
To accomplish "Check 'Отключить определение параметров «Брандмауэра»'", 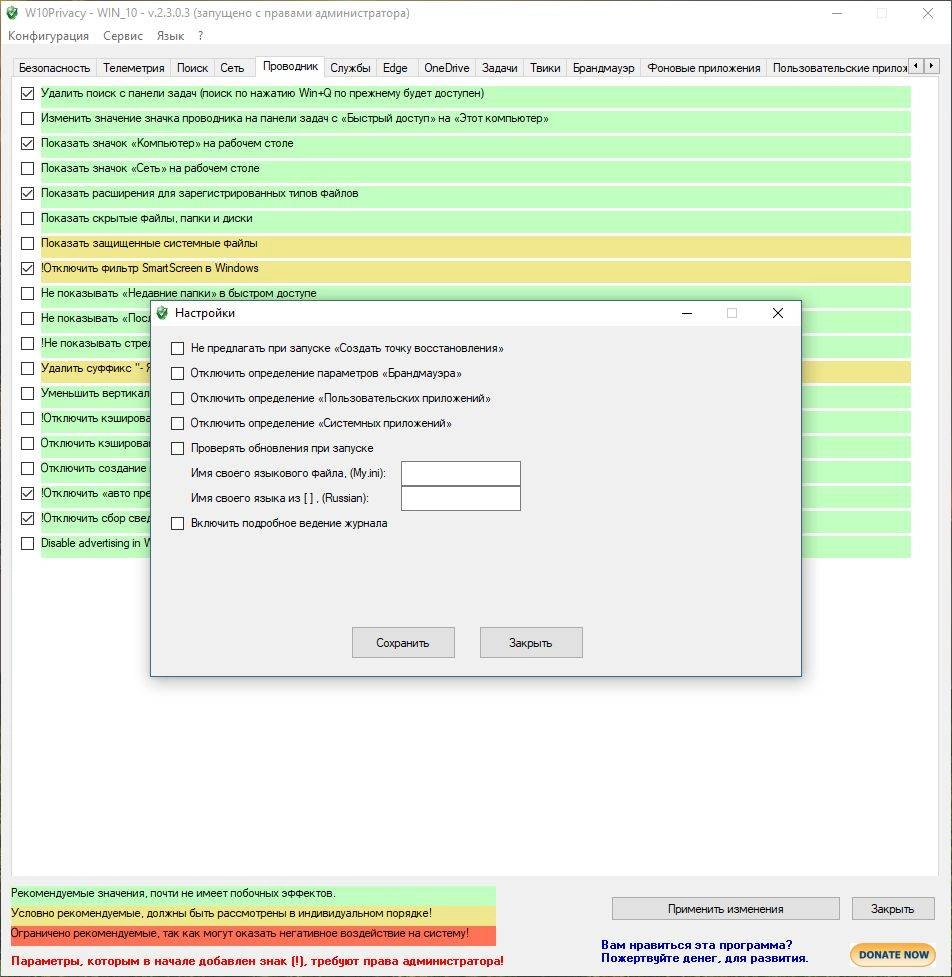I will [178, 373].
